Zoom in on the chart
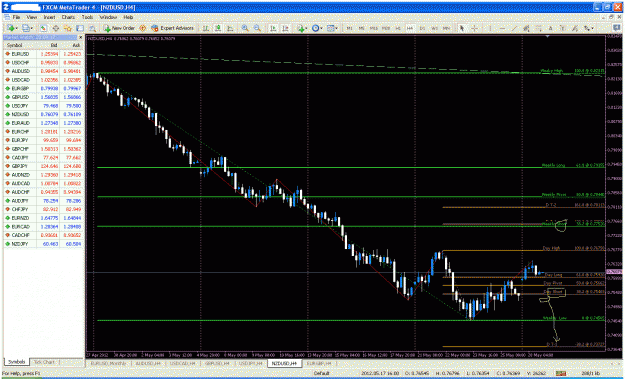This screenshot has height=379, width=625. click(245, 28)
